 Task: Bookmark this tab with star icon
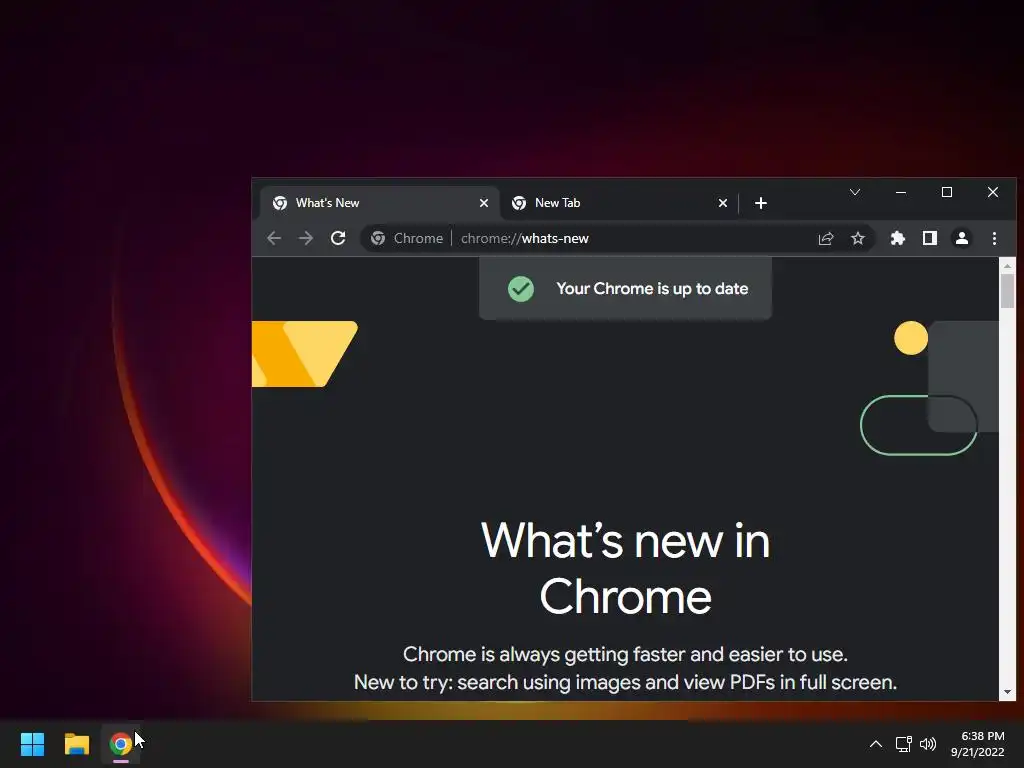coord(857,238)
